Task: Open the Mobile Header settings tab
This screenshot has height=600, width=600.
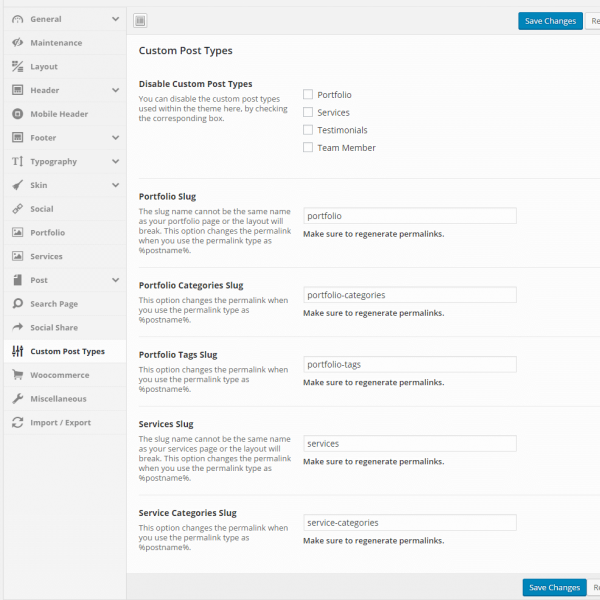Action: pyautogui.click(x=59, y=114)
